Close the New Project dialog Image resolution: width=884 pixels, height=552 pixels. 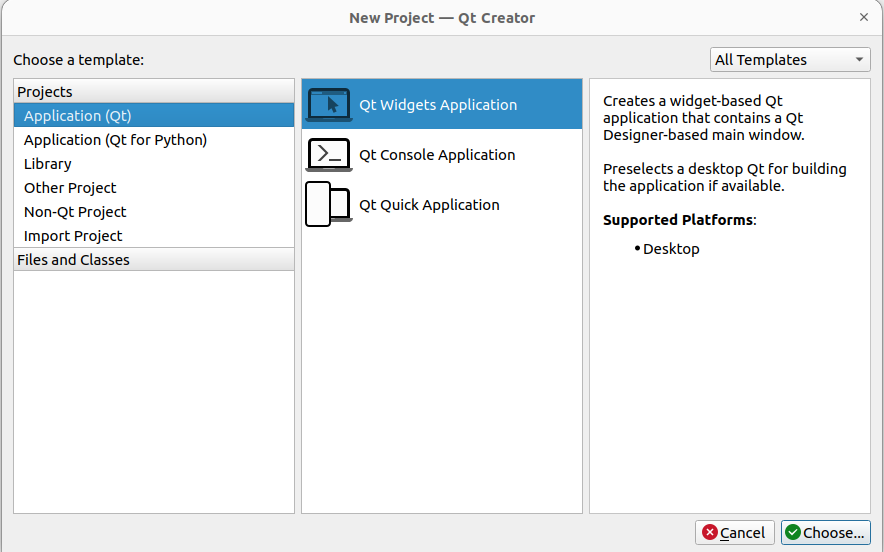click(x=864, y=17)
